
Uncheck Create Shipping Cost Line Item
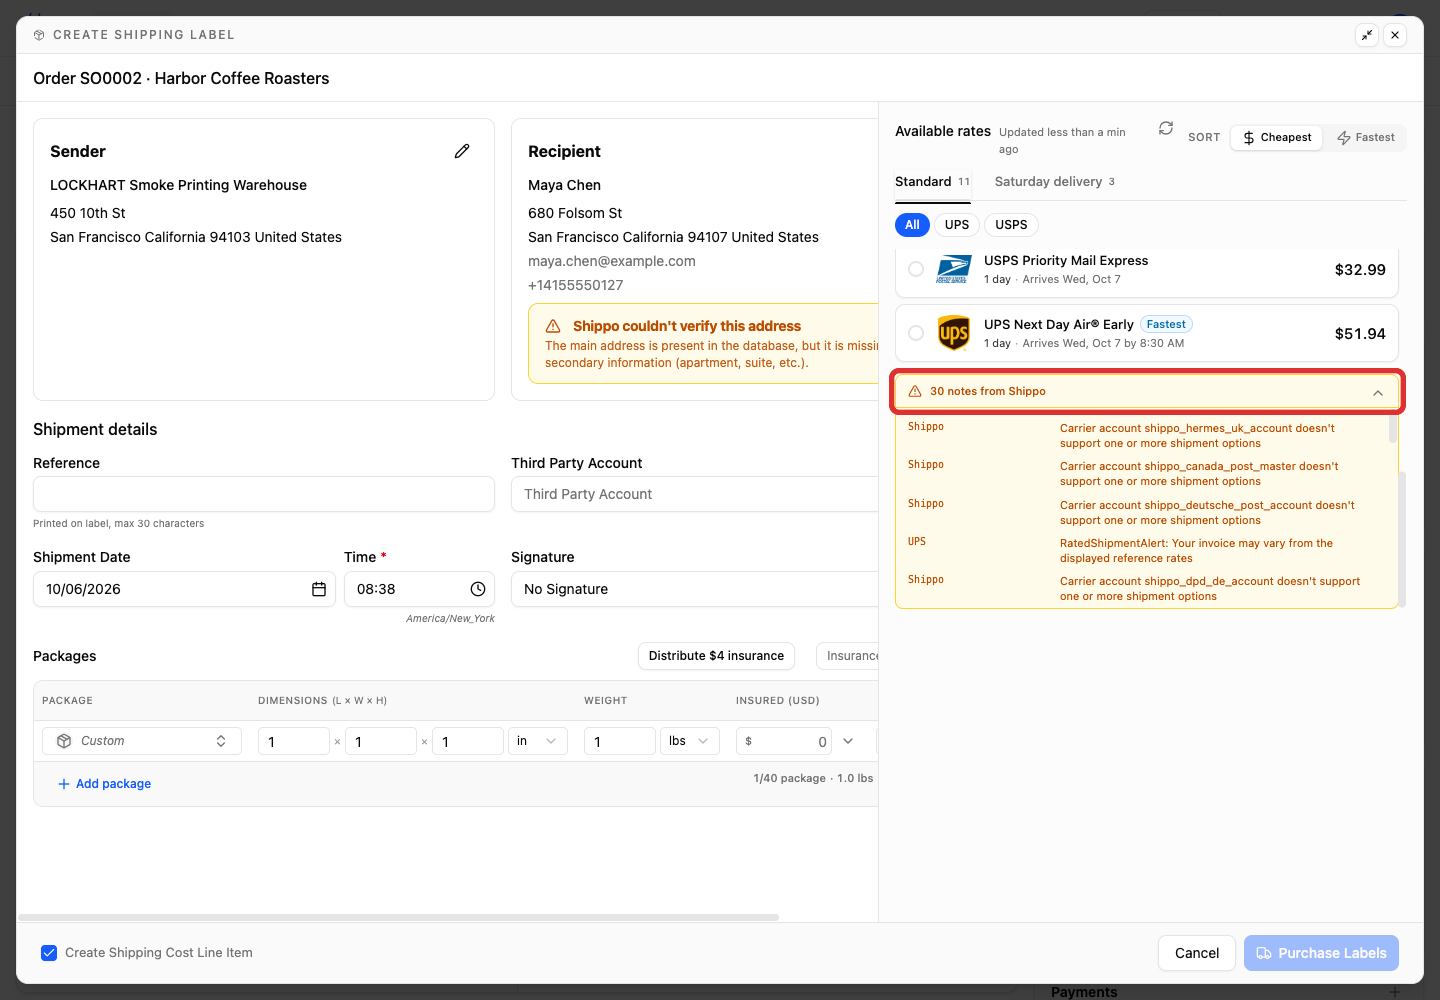[49, 953]
